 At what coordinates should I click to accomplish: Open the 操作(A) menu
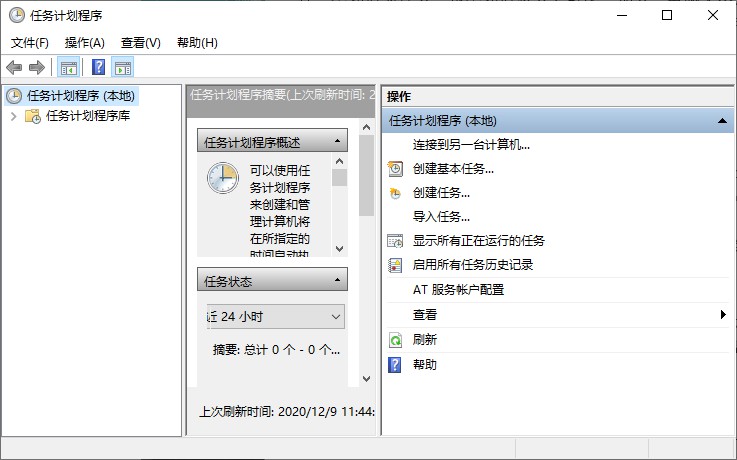point(84,43)
